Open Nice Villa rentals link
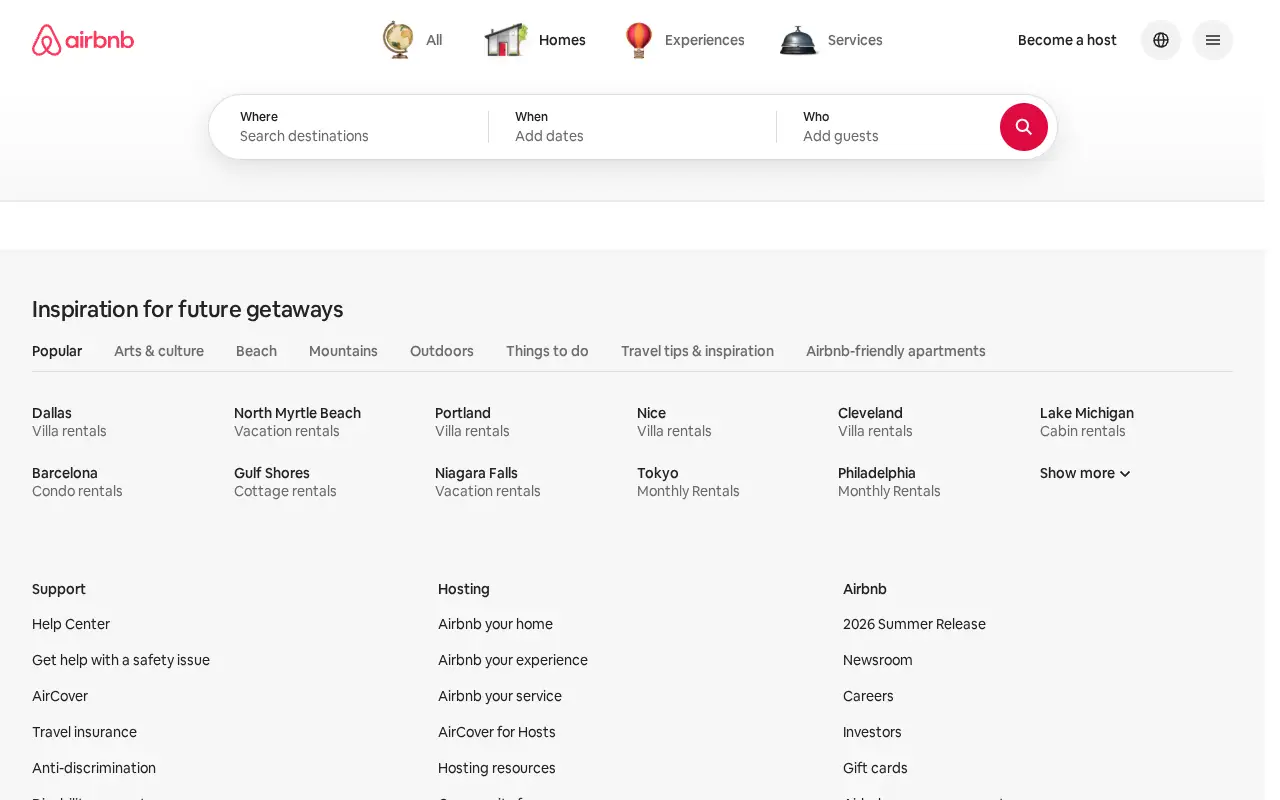Screen dimensions: 1280x800 pos(674,422)
